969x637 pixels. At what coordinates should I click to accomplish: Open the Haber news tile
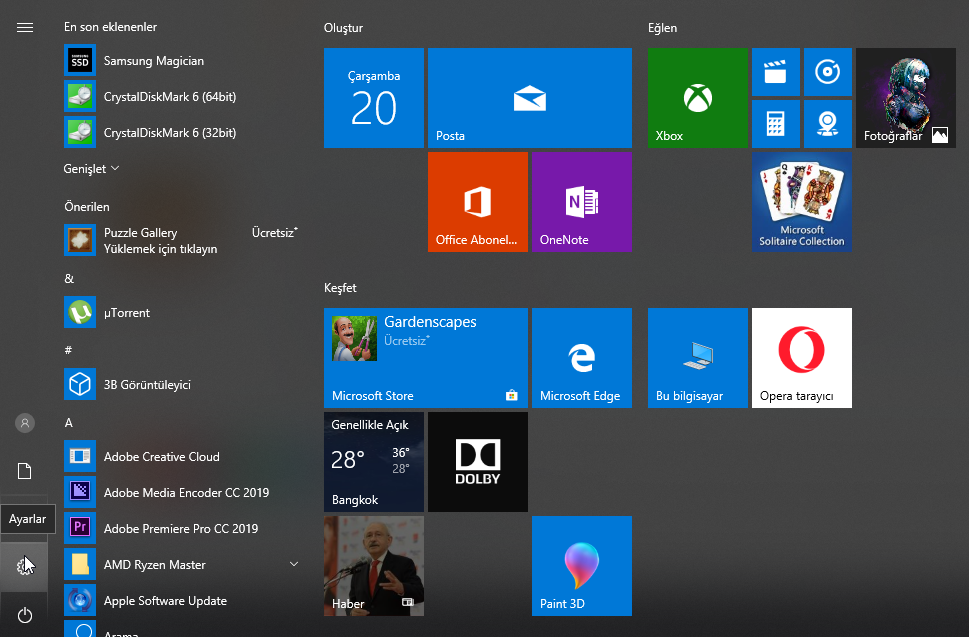tap(374, 566)
